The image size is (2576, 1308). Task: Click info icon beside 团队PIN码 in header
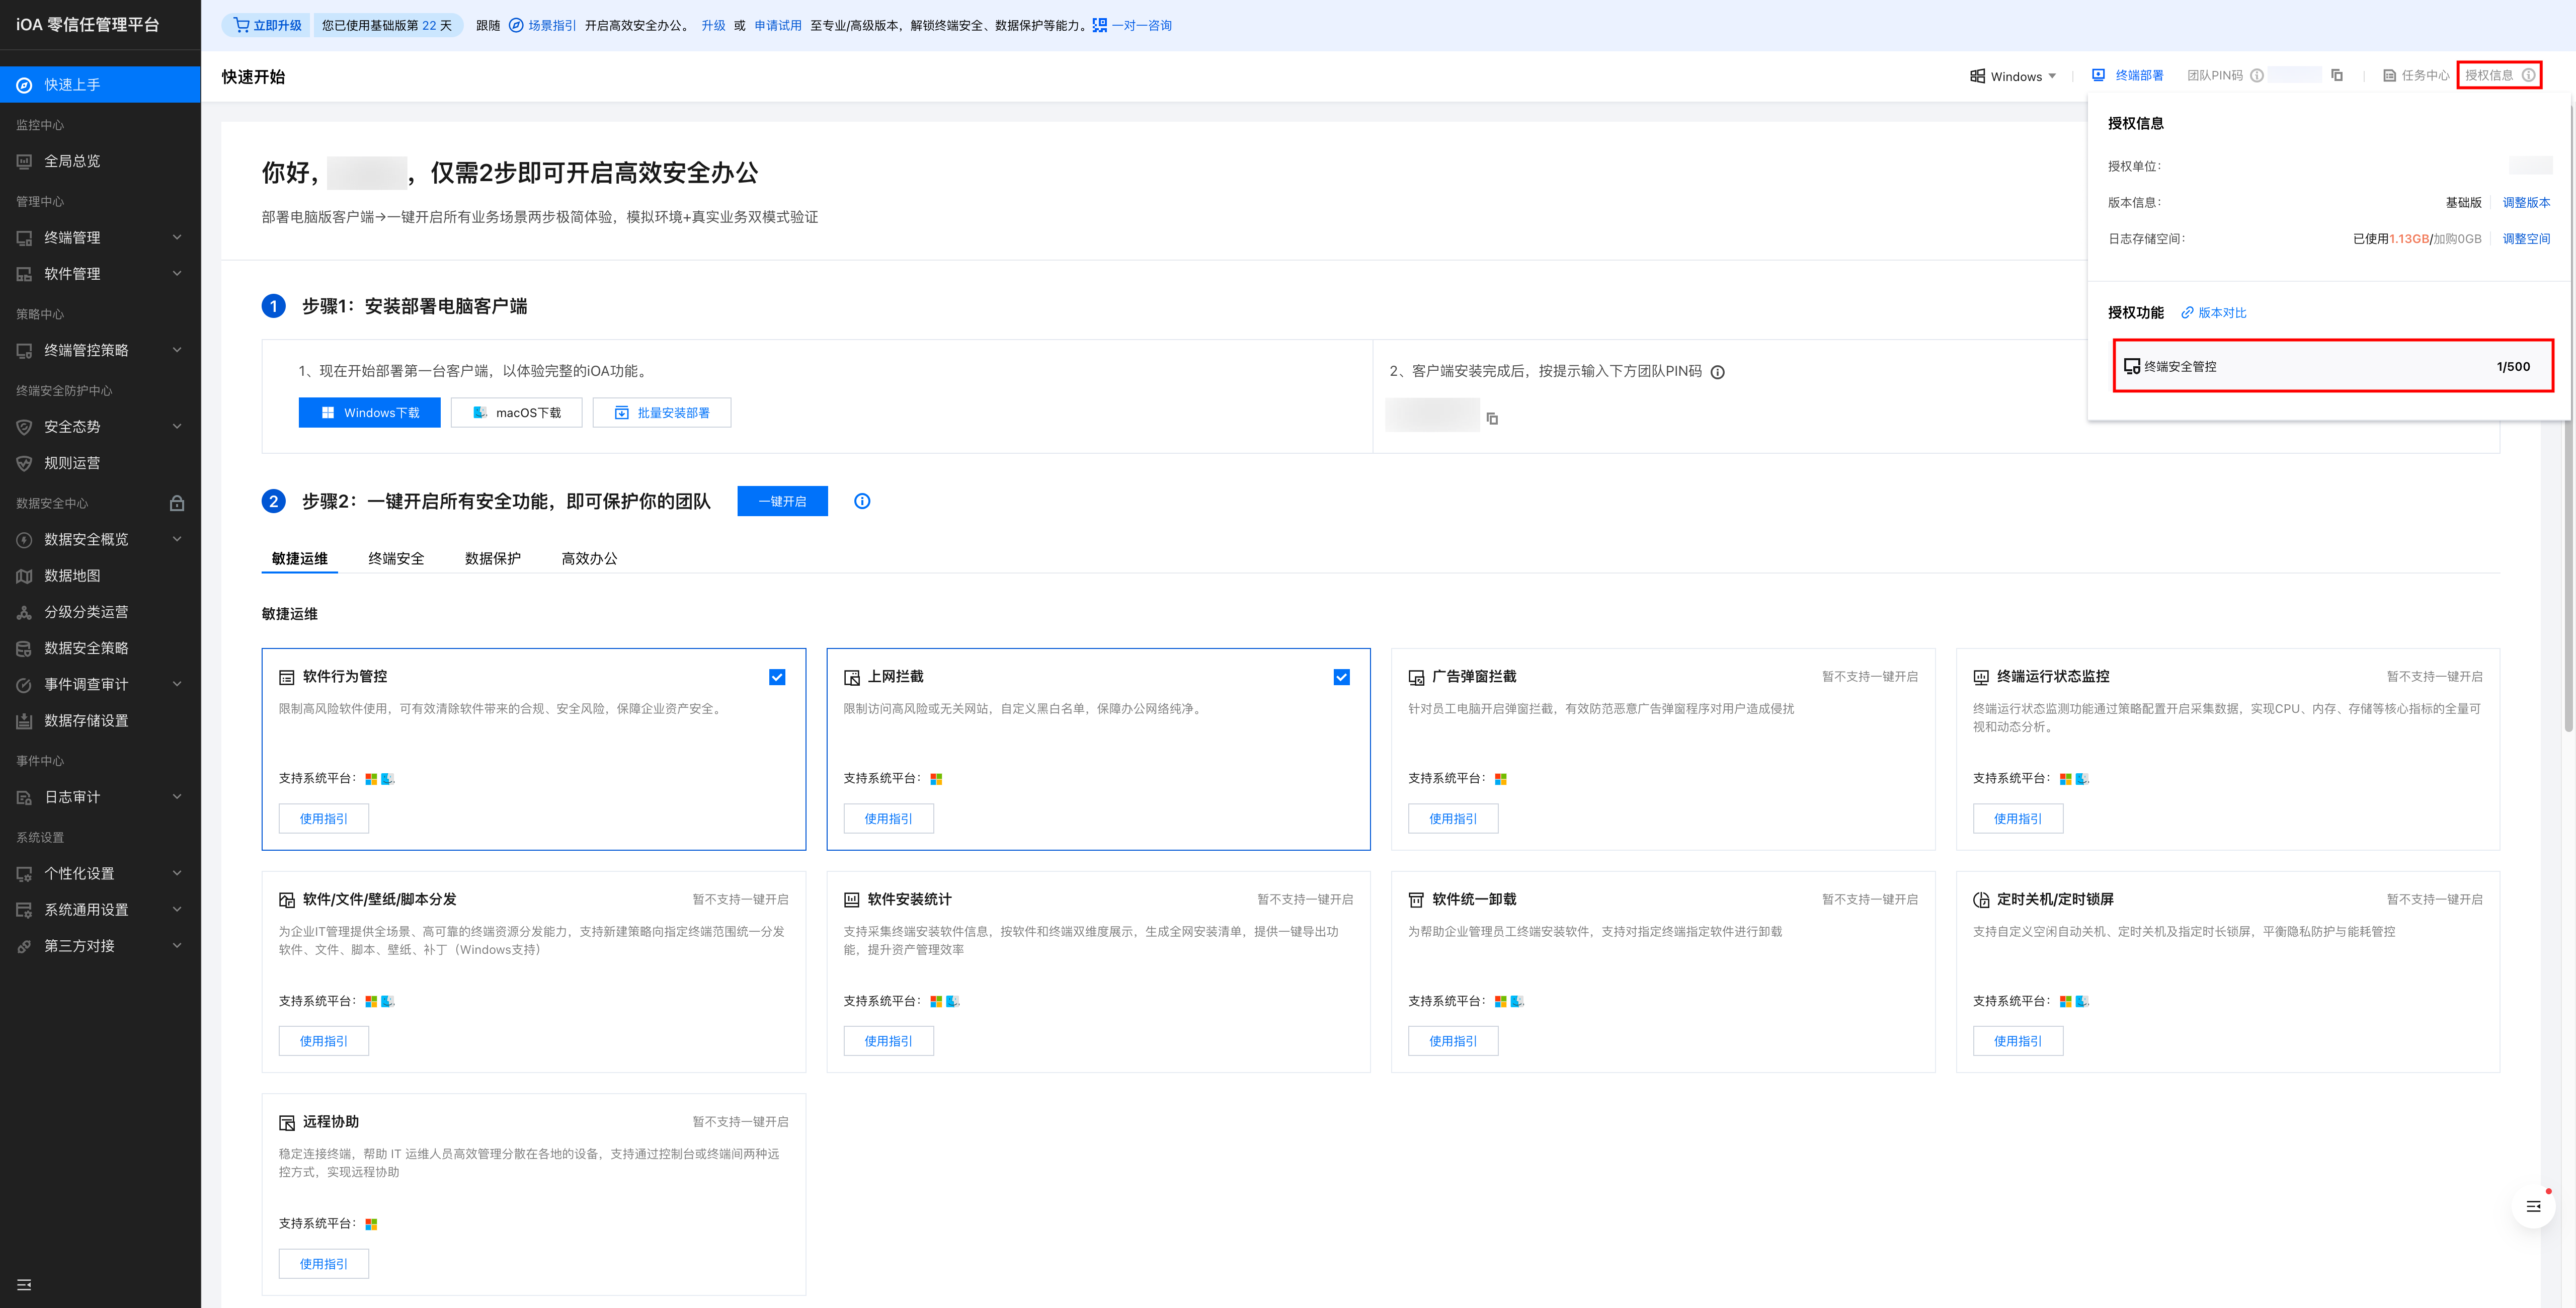pos(2257,75)
